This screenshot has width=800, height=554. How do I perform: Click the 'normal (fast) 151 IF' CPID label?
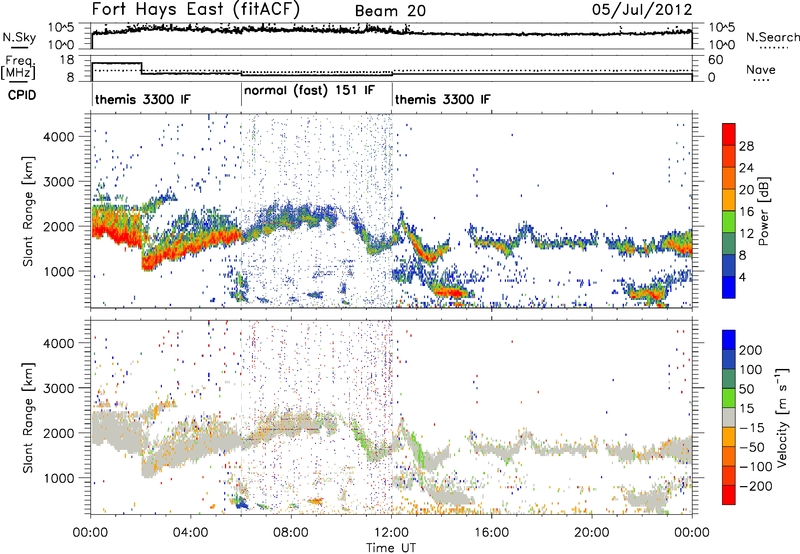(x=309, y=91)
